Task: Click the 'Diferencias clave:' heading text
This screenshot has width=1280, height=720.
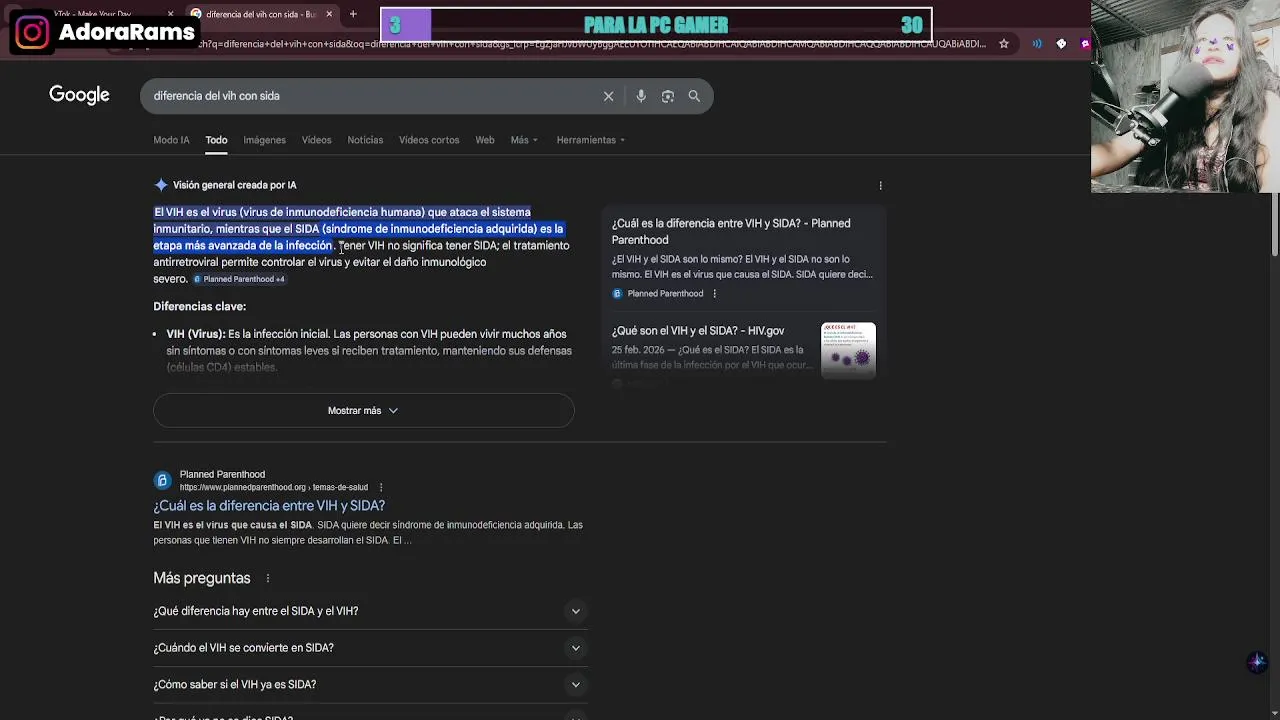Action: 199,307
